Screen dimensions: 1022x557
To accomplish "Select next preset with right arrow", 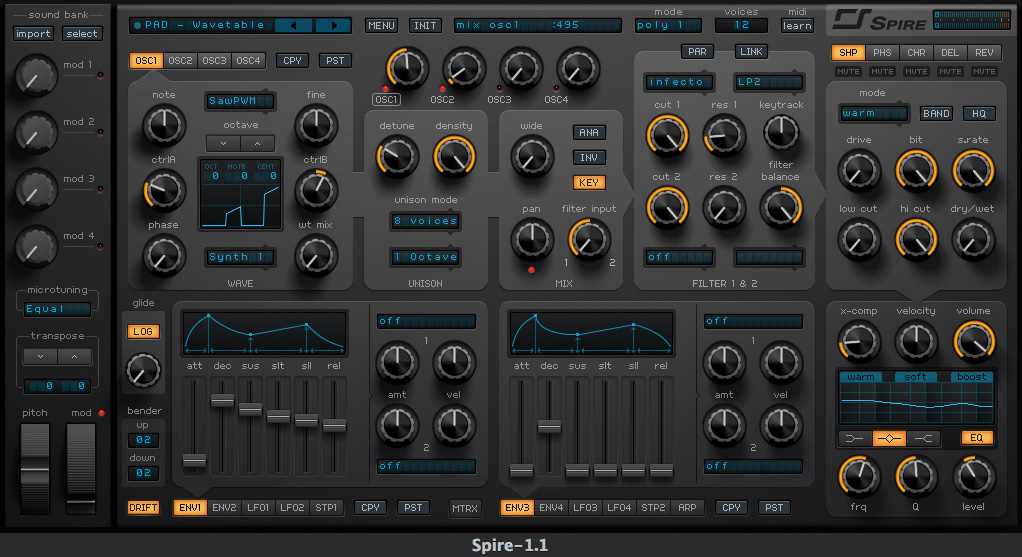I will pyautogui.click(x=333, y=25).
